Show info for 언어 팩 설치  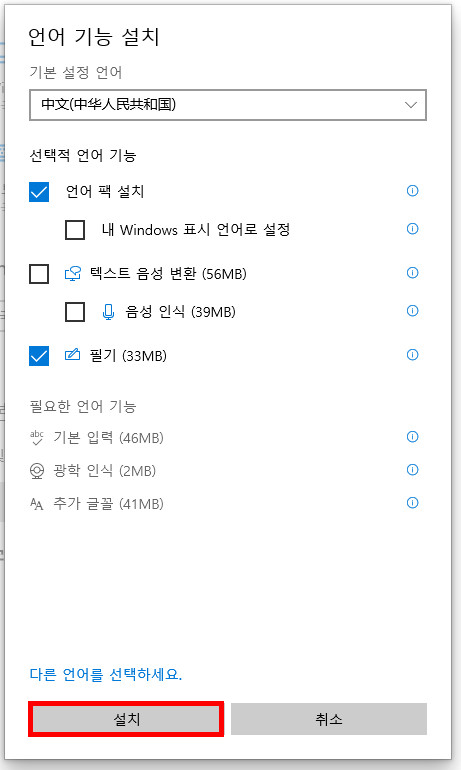click(412, 191)
